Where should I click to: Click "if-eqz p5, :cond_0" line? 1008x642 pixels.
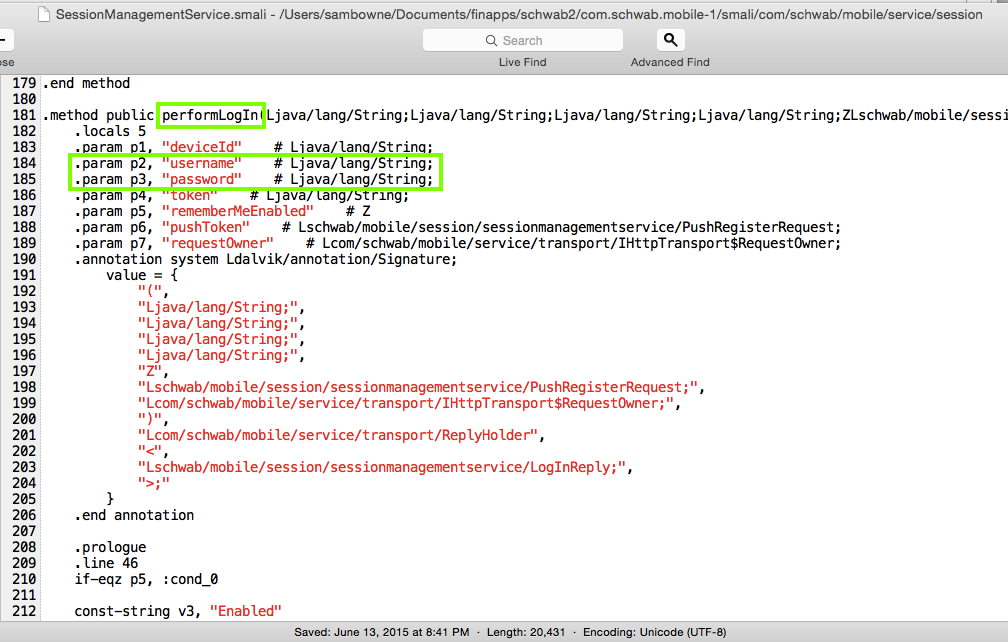pyautogui.click(x=147, y=580)
